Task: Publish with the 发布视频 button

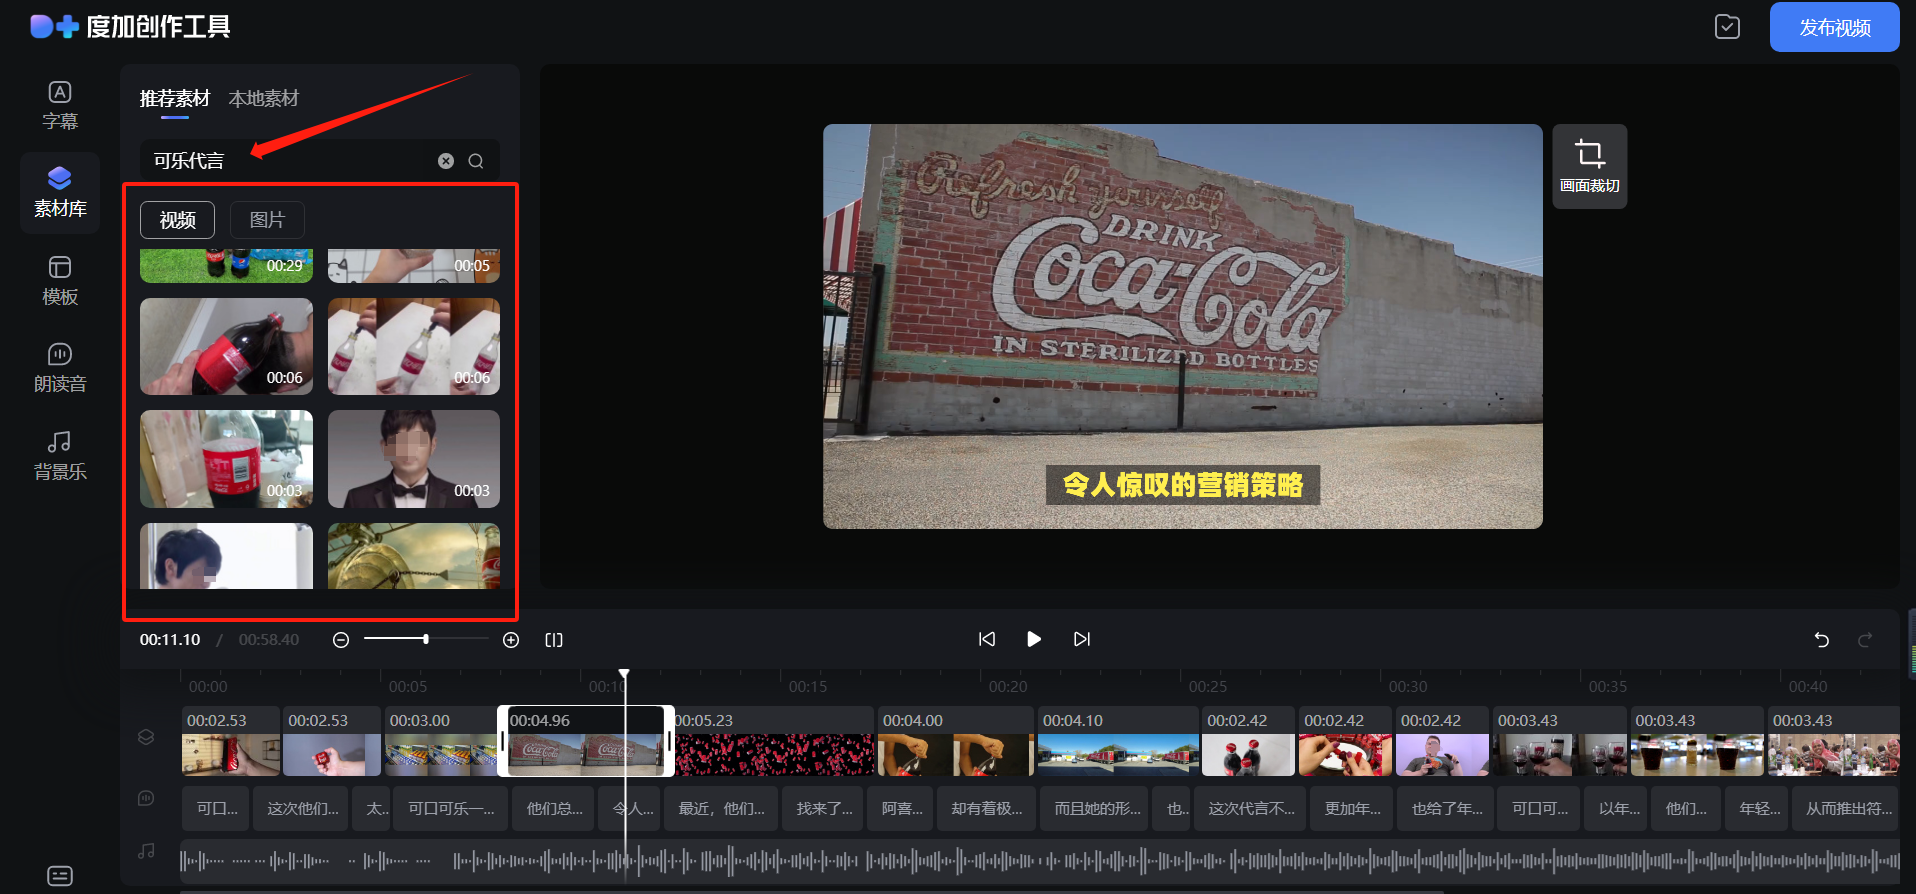Action: [x=1834, y=27]
